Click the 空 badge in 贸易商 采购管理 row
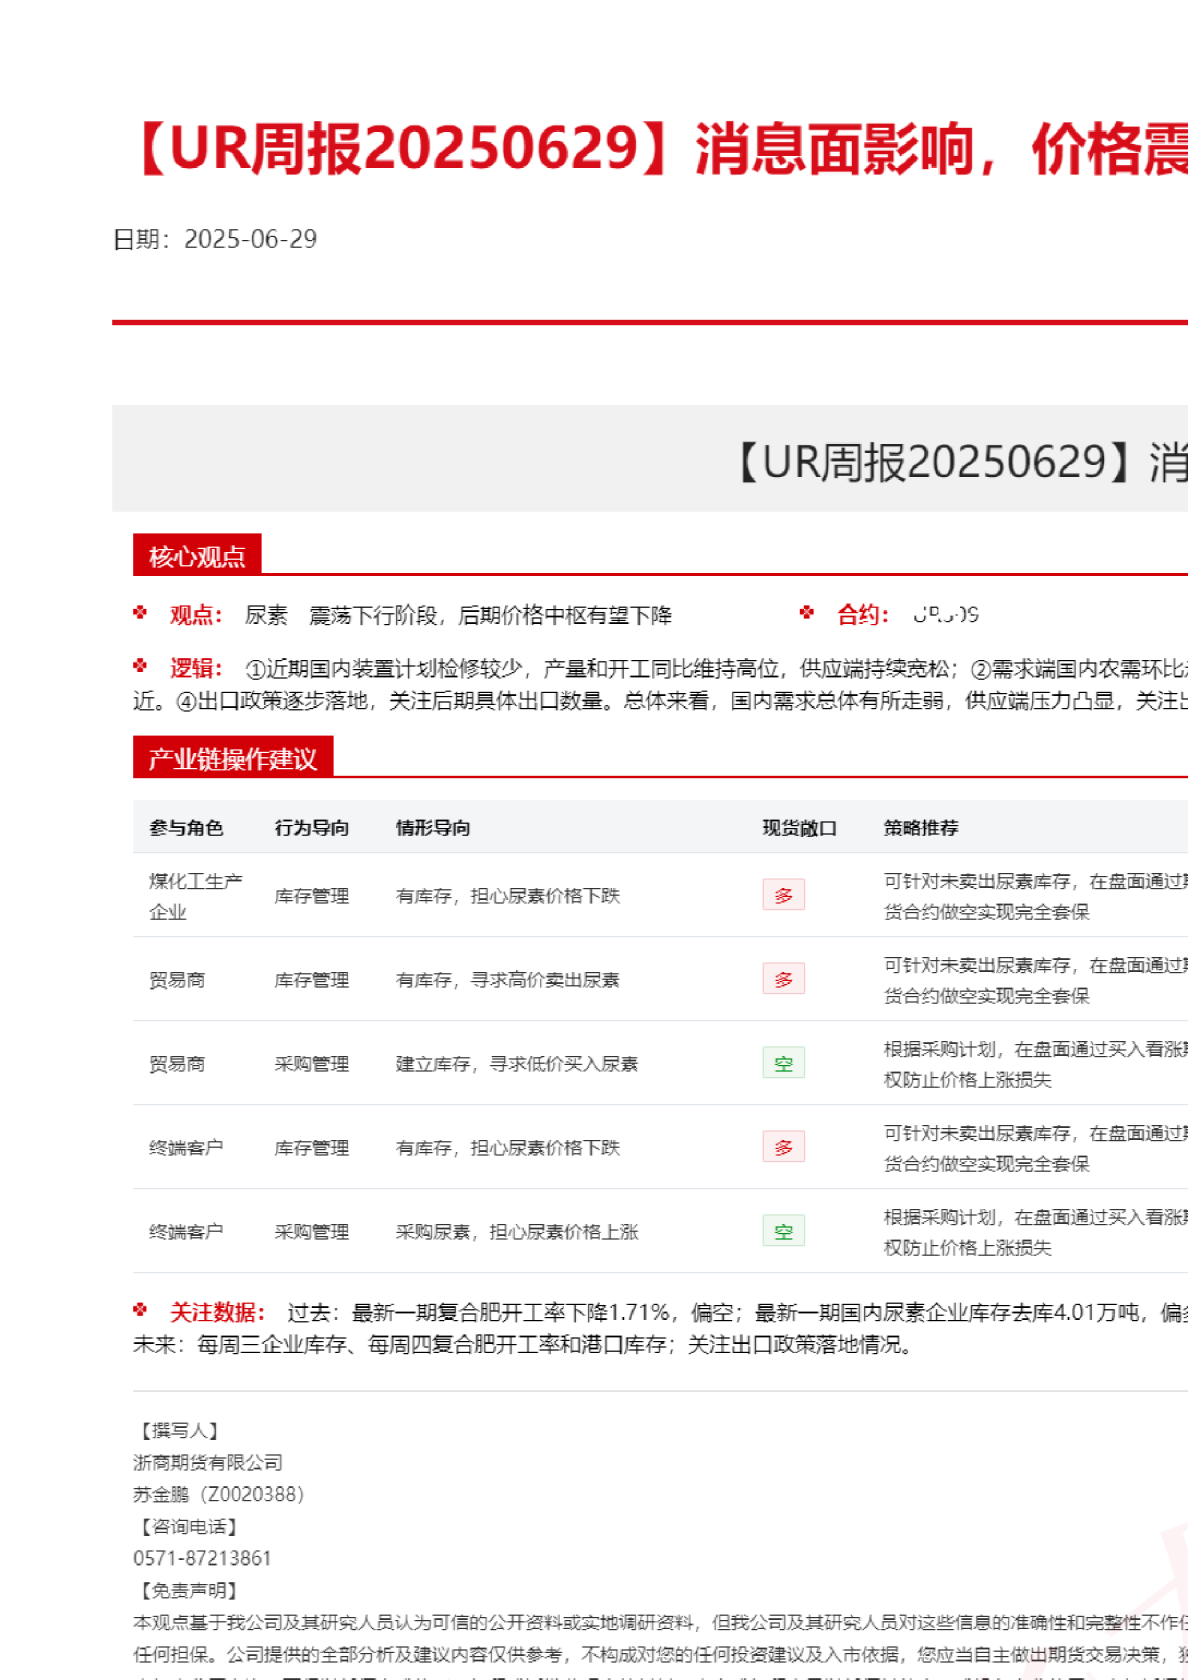The image size is (1188, 1680). pos(783,1063)
